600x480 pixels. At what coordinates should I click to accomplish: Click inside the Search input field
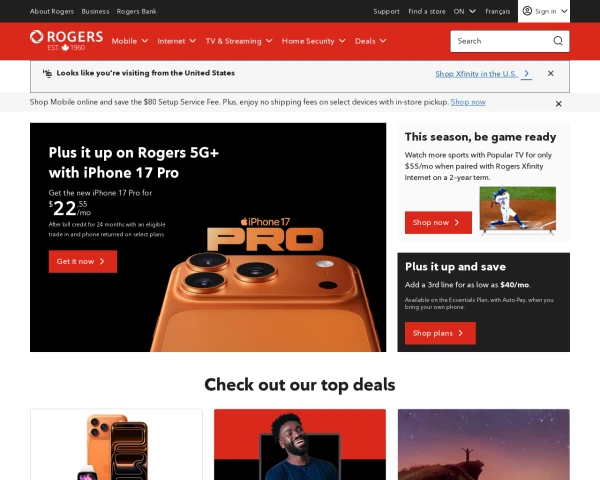[501, 41]
